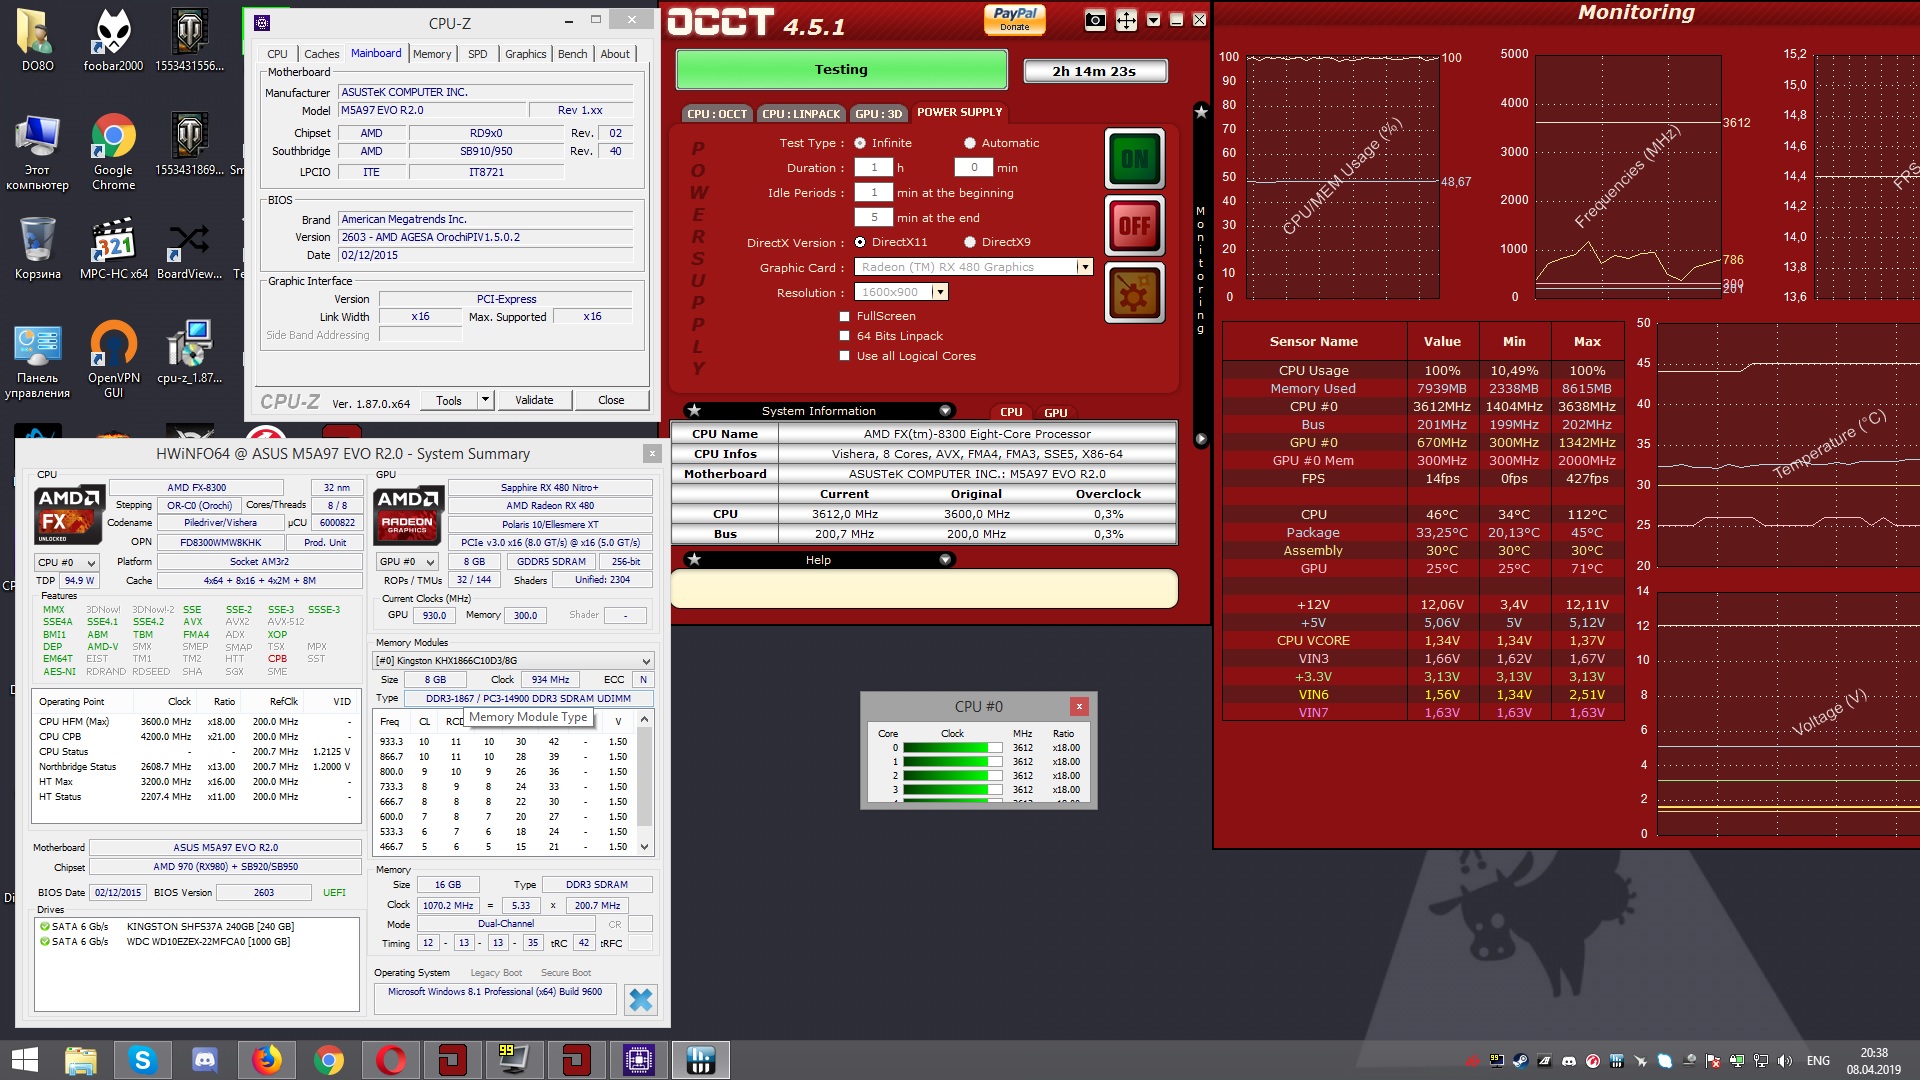Click the Duration hours input field
This screenshot has width=1920, height=1080.
point(873,168)
